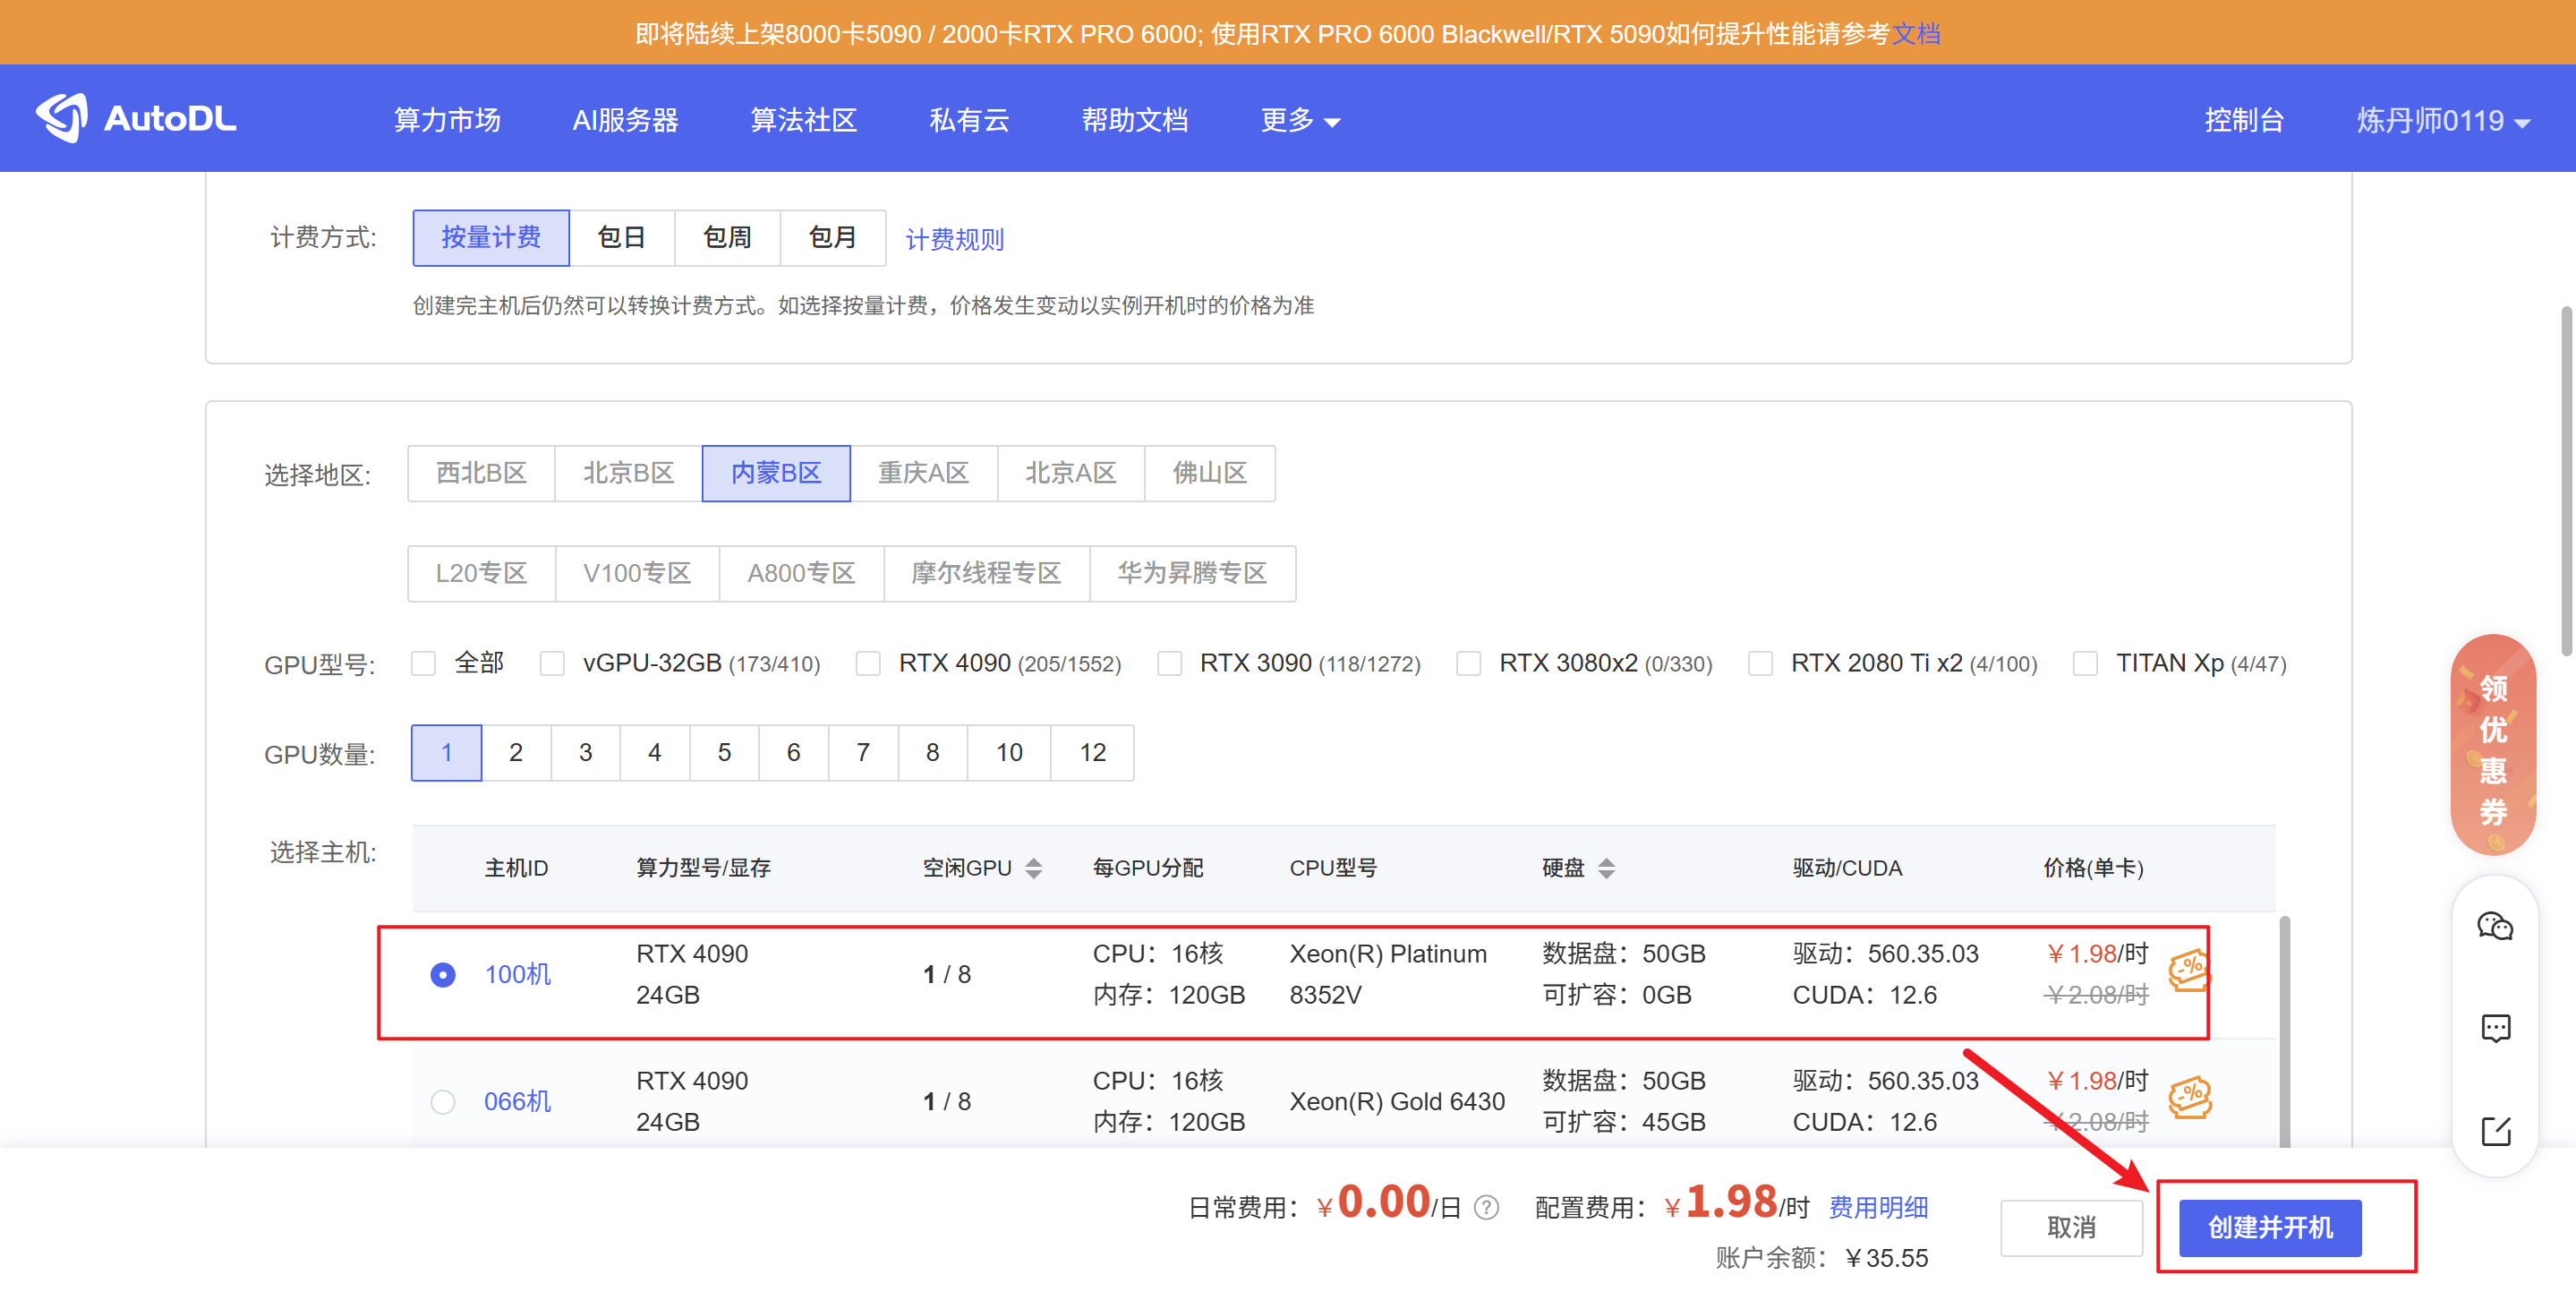The image size is (2576, 1309).
Task: Click the 取消 button
Action: point(2071,1227)
